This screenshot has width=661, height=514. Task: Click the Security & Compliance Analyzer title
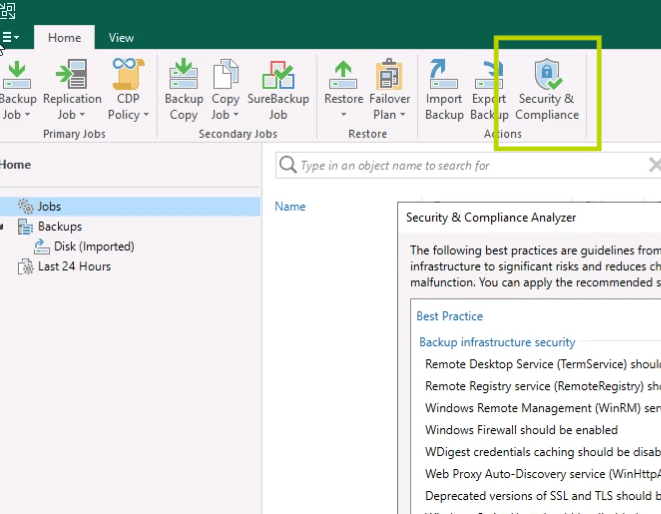pyautogui.click(x=491, y=218)
